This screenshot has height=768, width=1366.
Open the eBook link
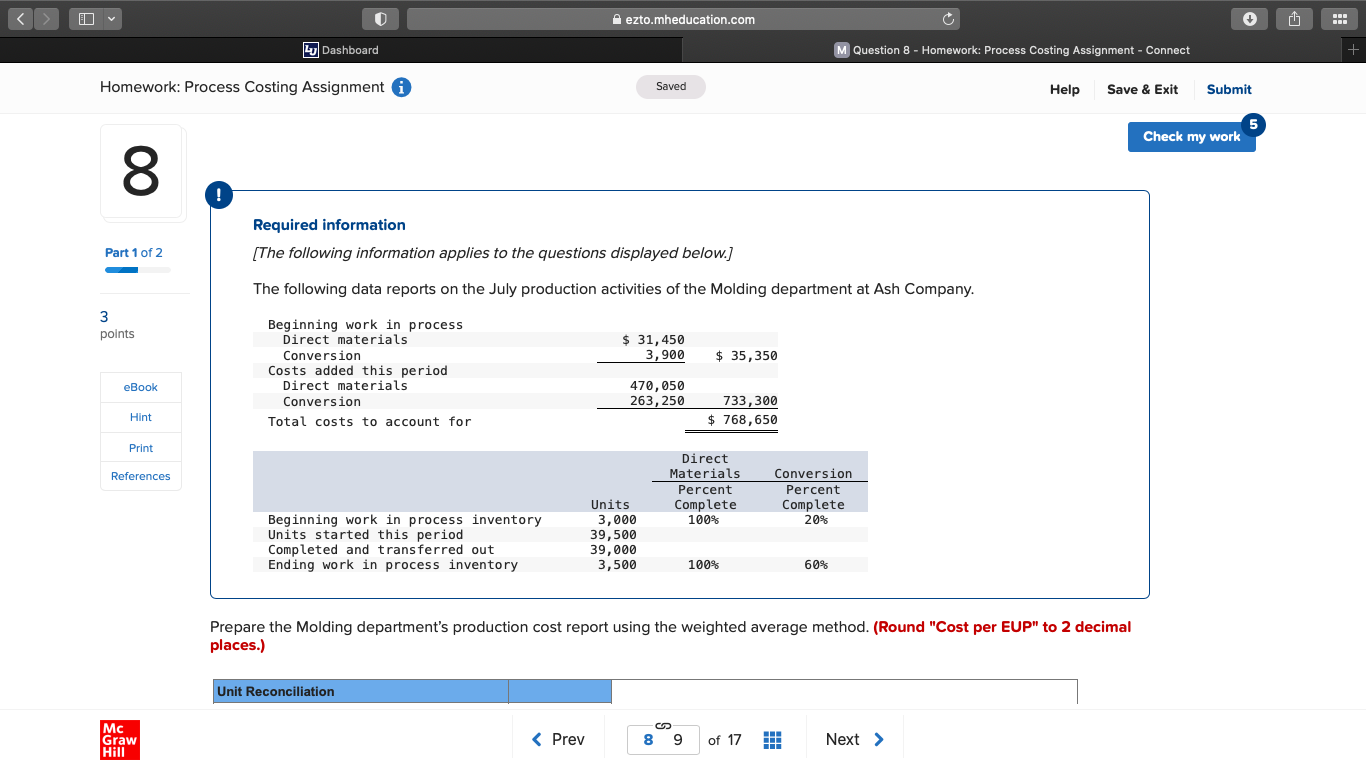pyautogui.click(x=140, y=387)
